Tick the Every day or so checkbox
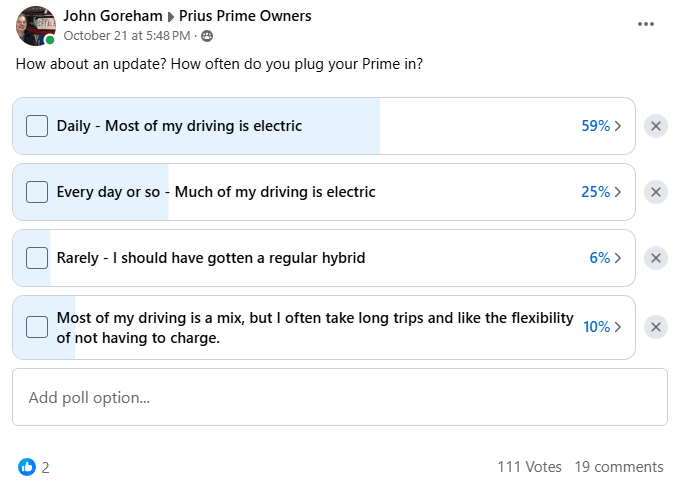Viewport: 675px width, 483px height. (37, 192)
